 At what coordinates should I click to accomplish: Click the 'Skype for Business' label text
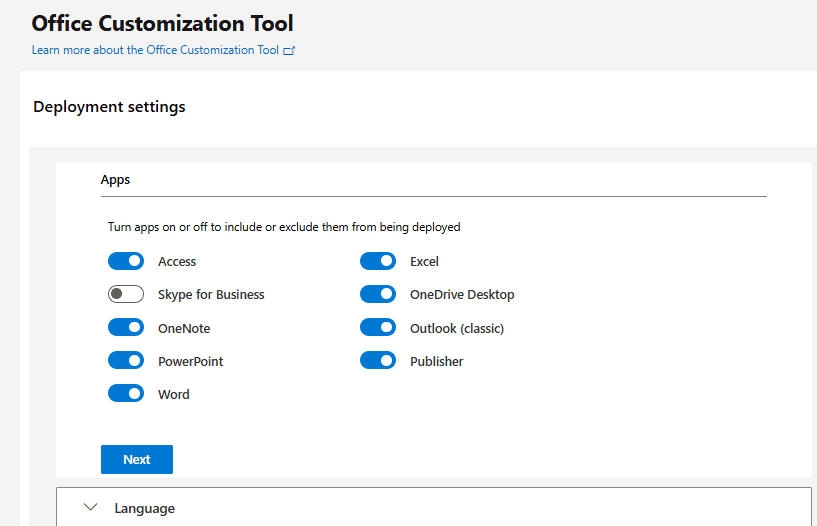click(211, 295)
